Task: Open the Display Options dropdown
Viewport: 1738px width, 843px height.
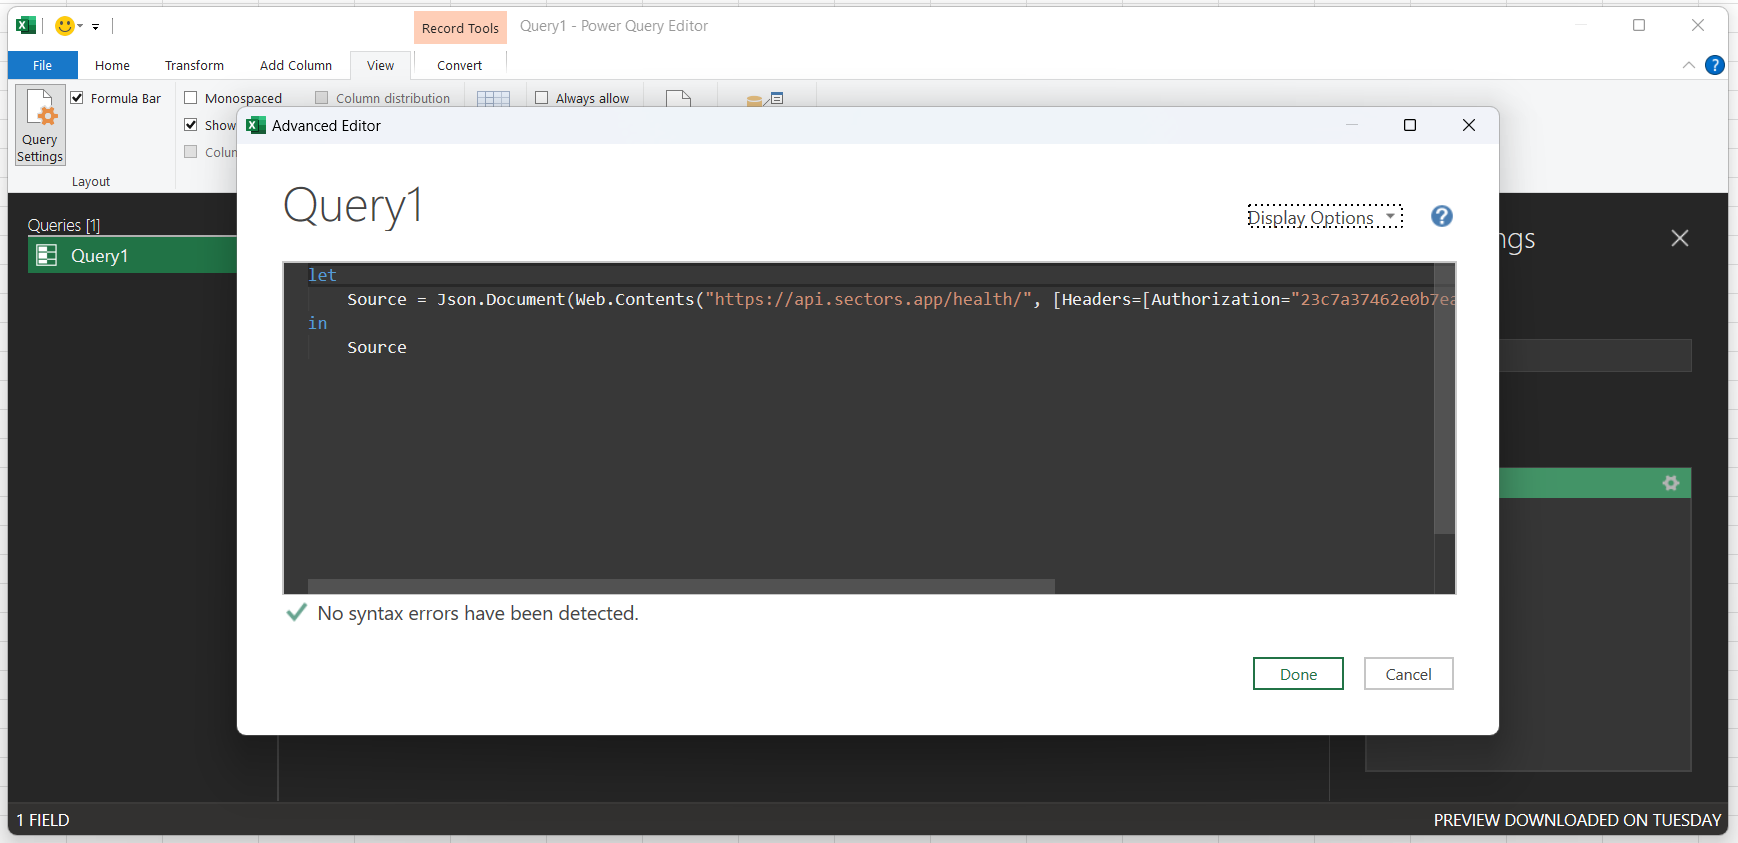Action: click(x=1325, y=217)
